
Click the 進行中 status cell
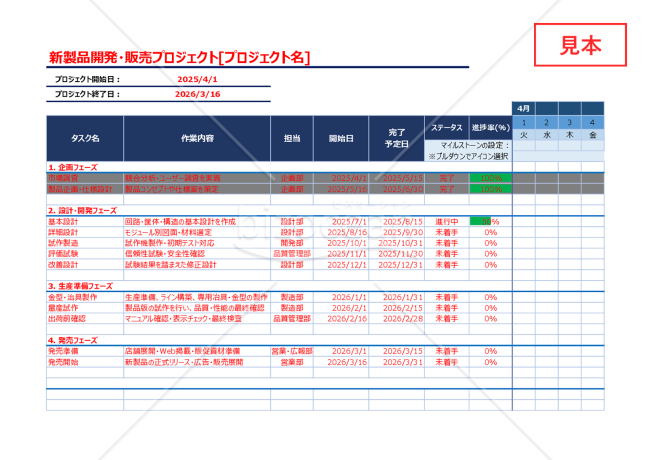pos(446,222)
